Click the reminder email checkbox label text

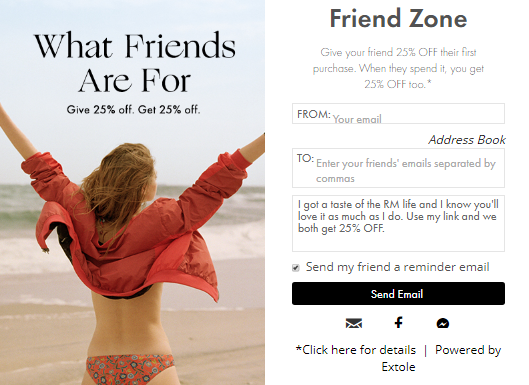pos(397,267)
